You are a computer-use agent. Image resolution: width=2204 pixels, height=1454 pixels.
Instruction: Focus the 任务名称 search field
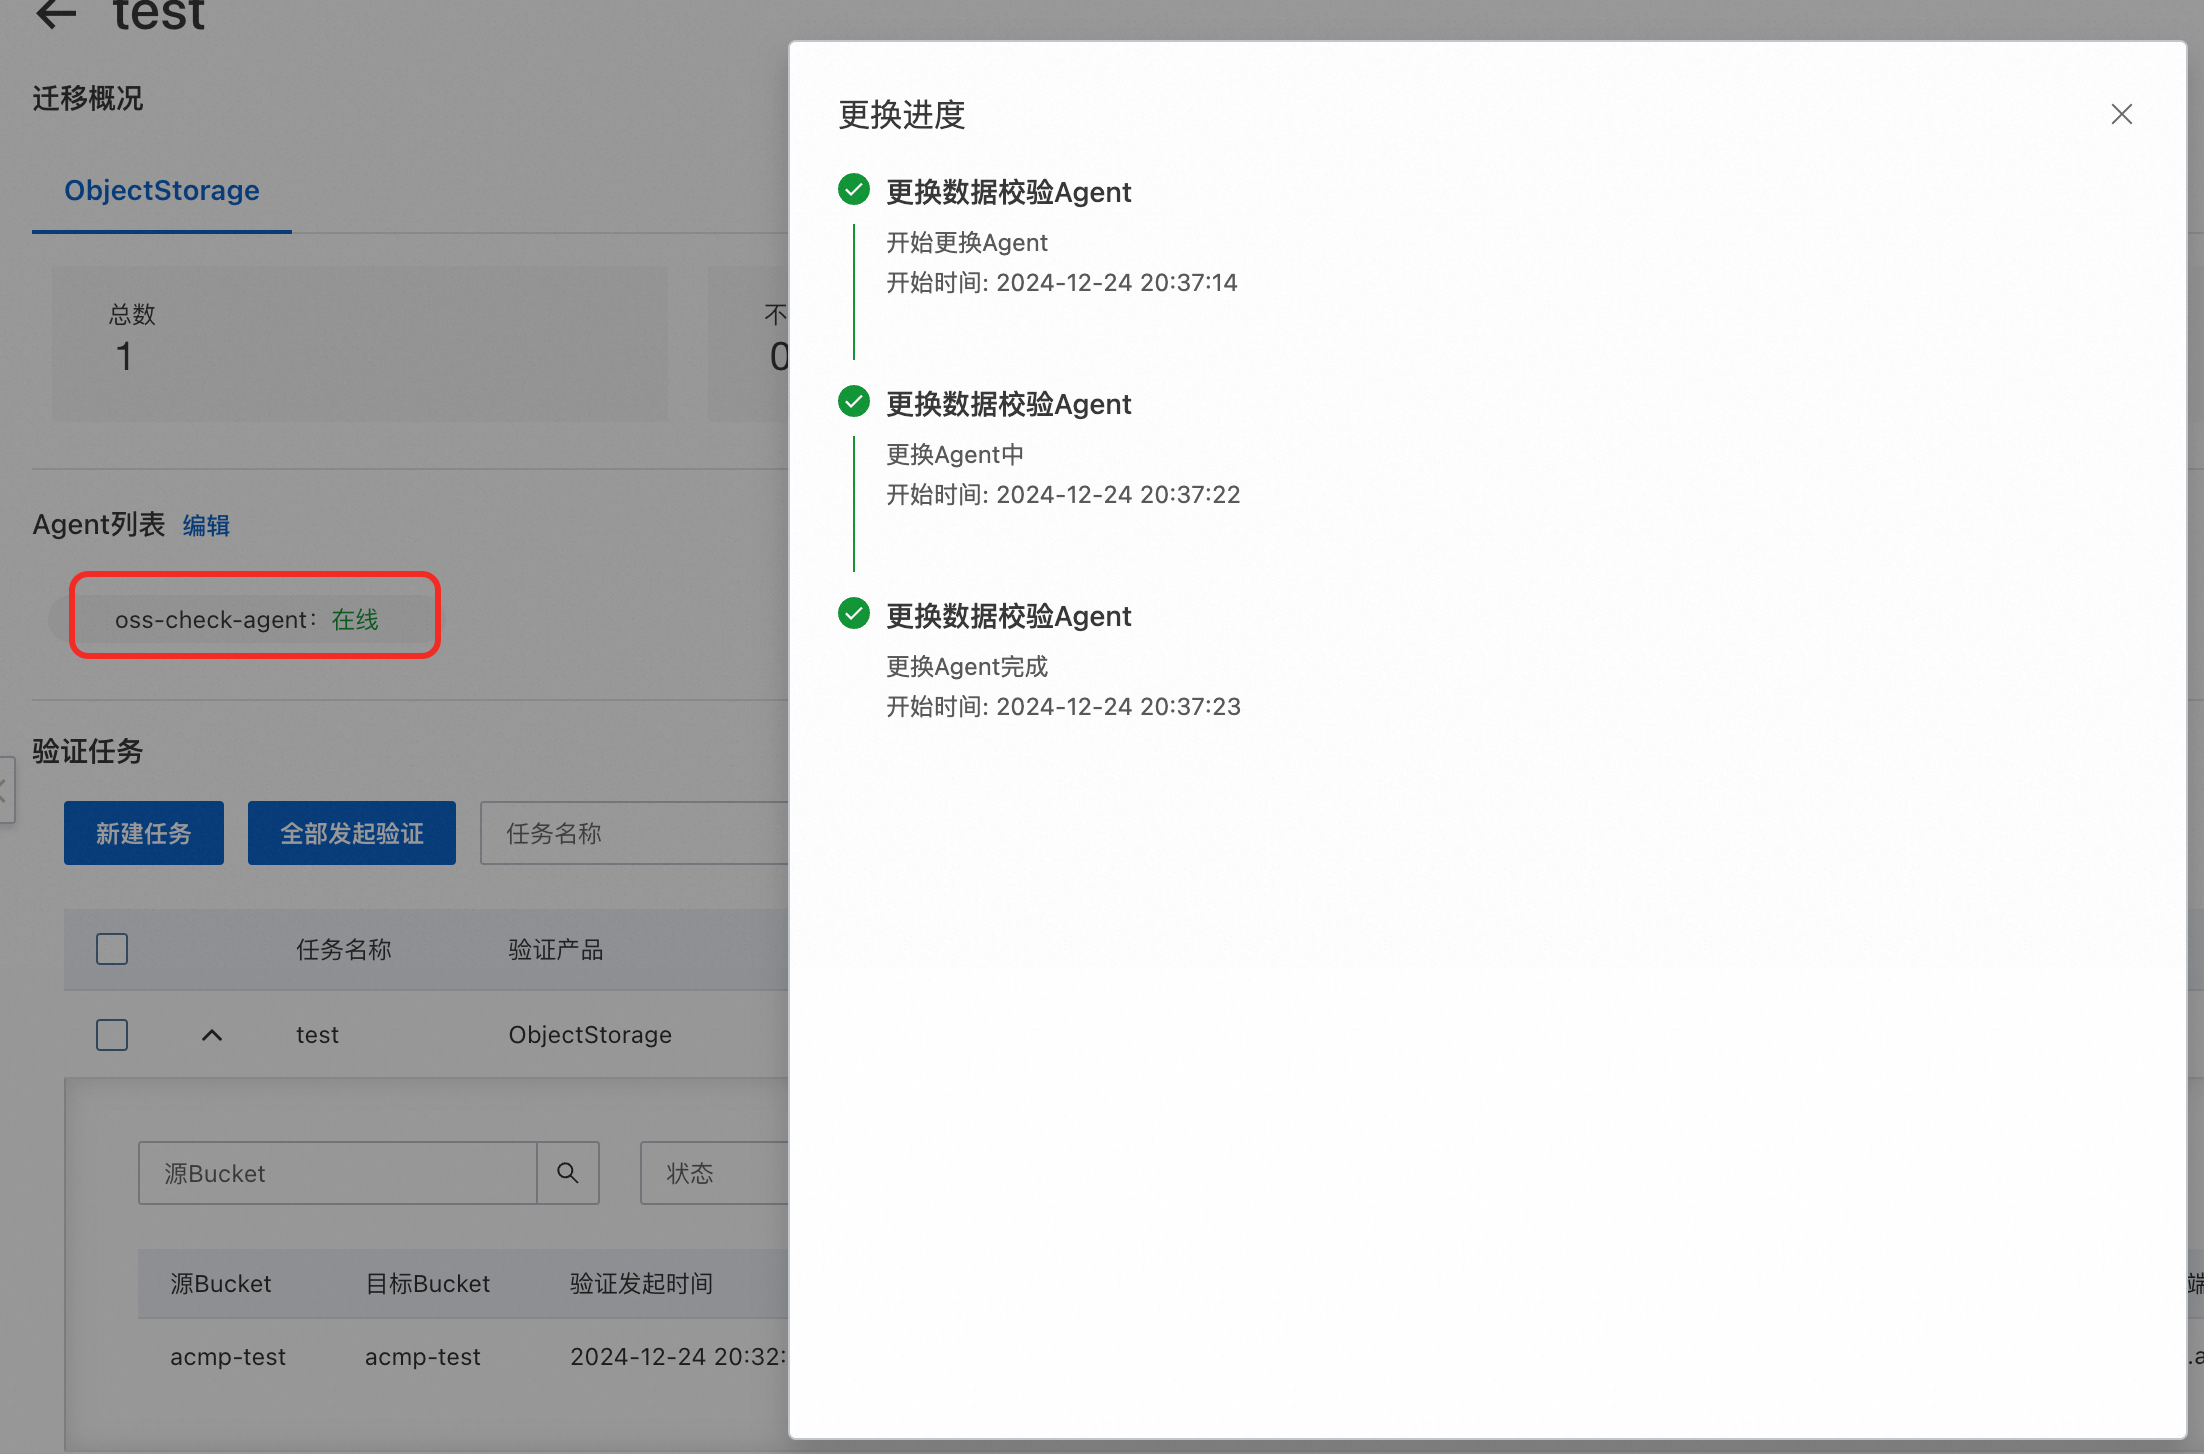point(634,833)
